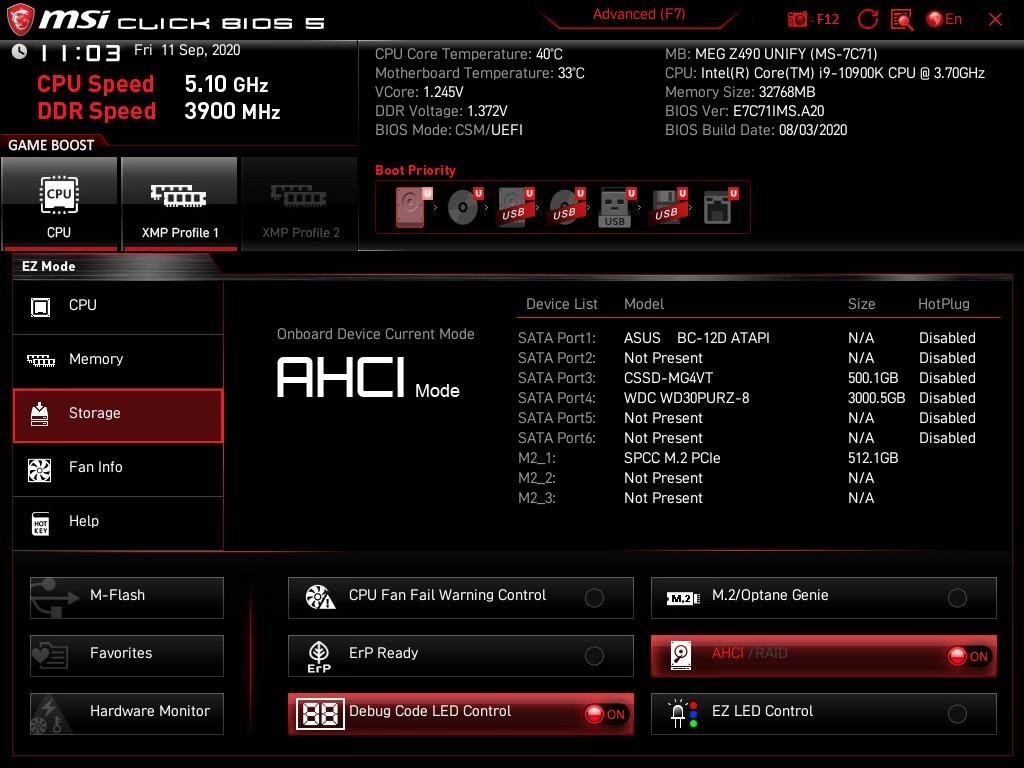Switch to Advanced (F7) mode
The image size is (1024, 768).
click(639, 14)
